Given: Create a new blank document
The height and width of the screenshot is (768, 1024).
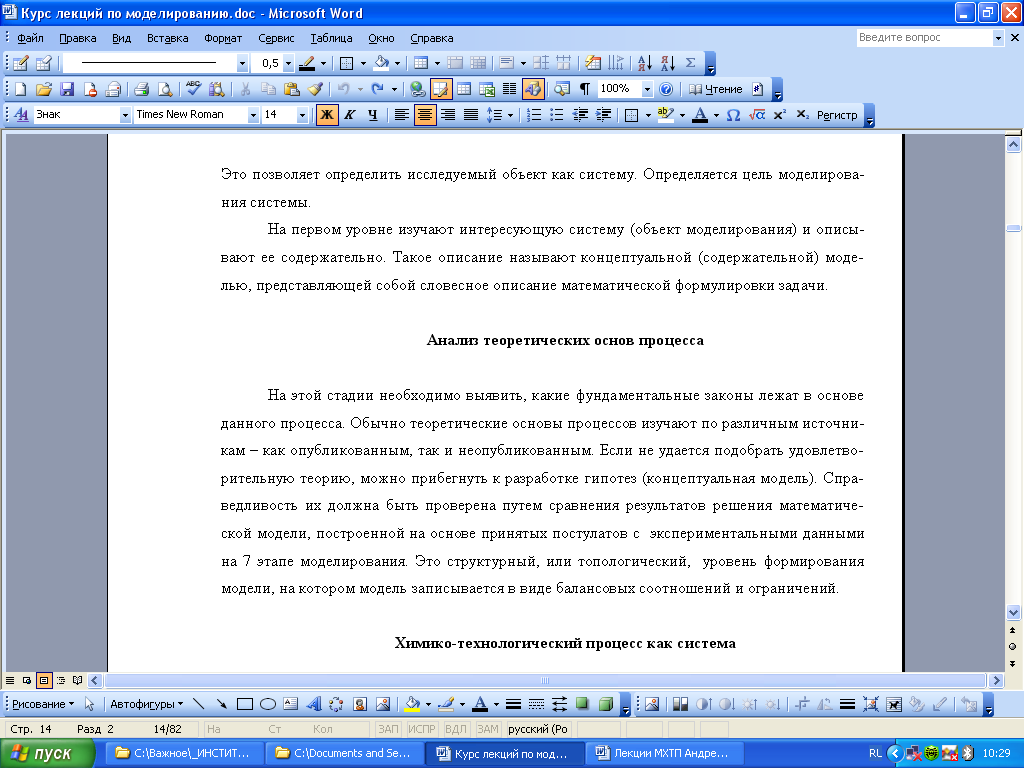Looking at the screenshot, I should 20,89.
